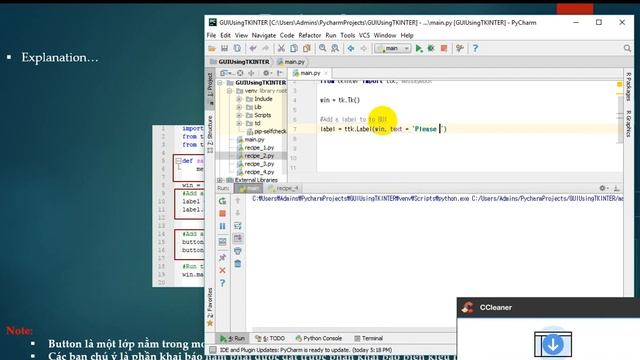The image size is (640, 360).
Task: Click the Down stack trace arrow in Run panel
Action: pos(238,213)
